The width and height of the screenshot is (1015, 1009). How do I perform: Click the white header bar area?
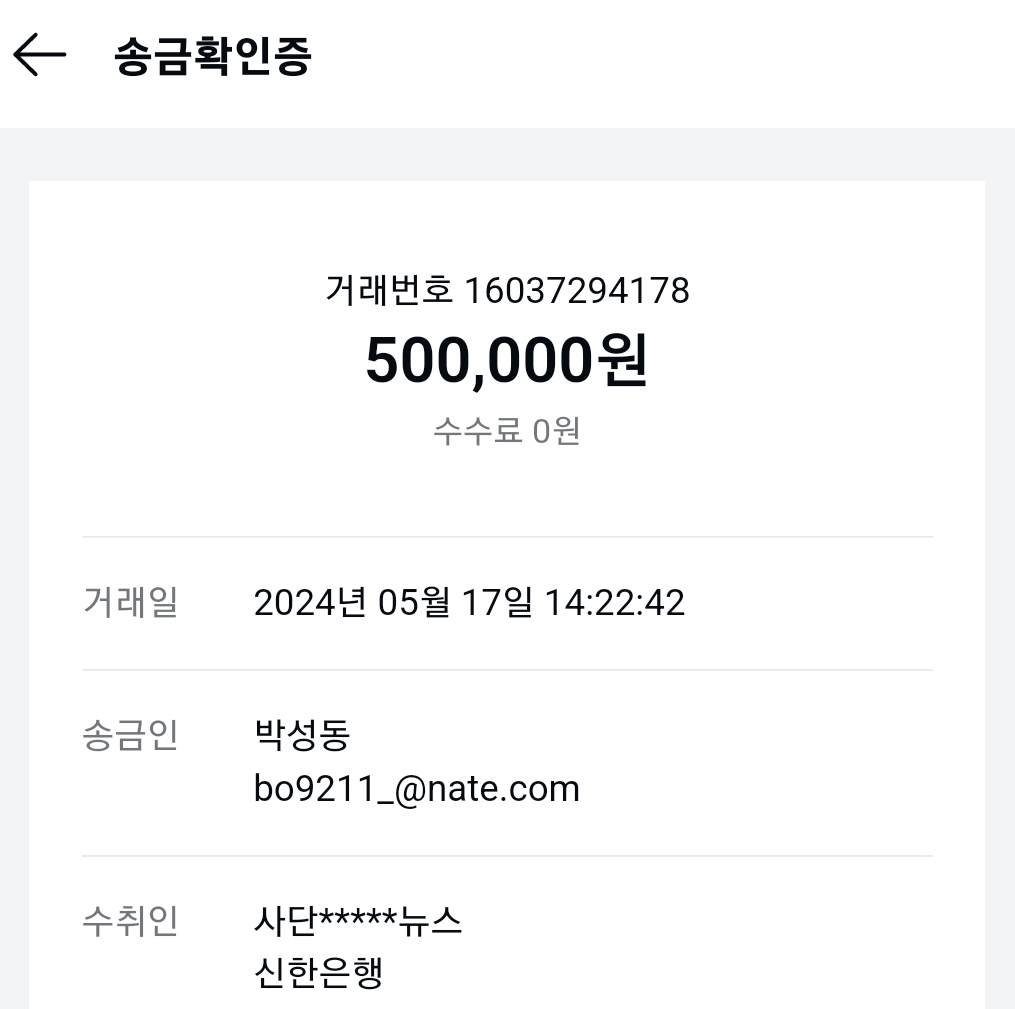(647, 63)
